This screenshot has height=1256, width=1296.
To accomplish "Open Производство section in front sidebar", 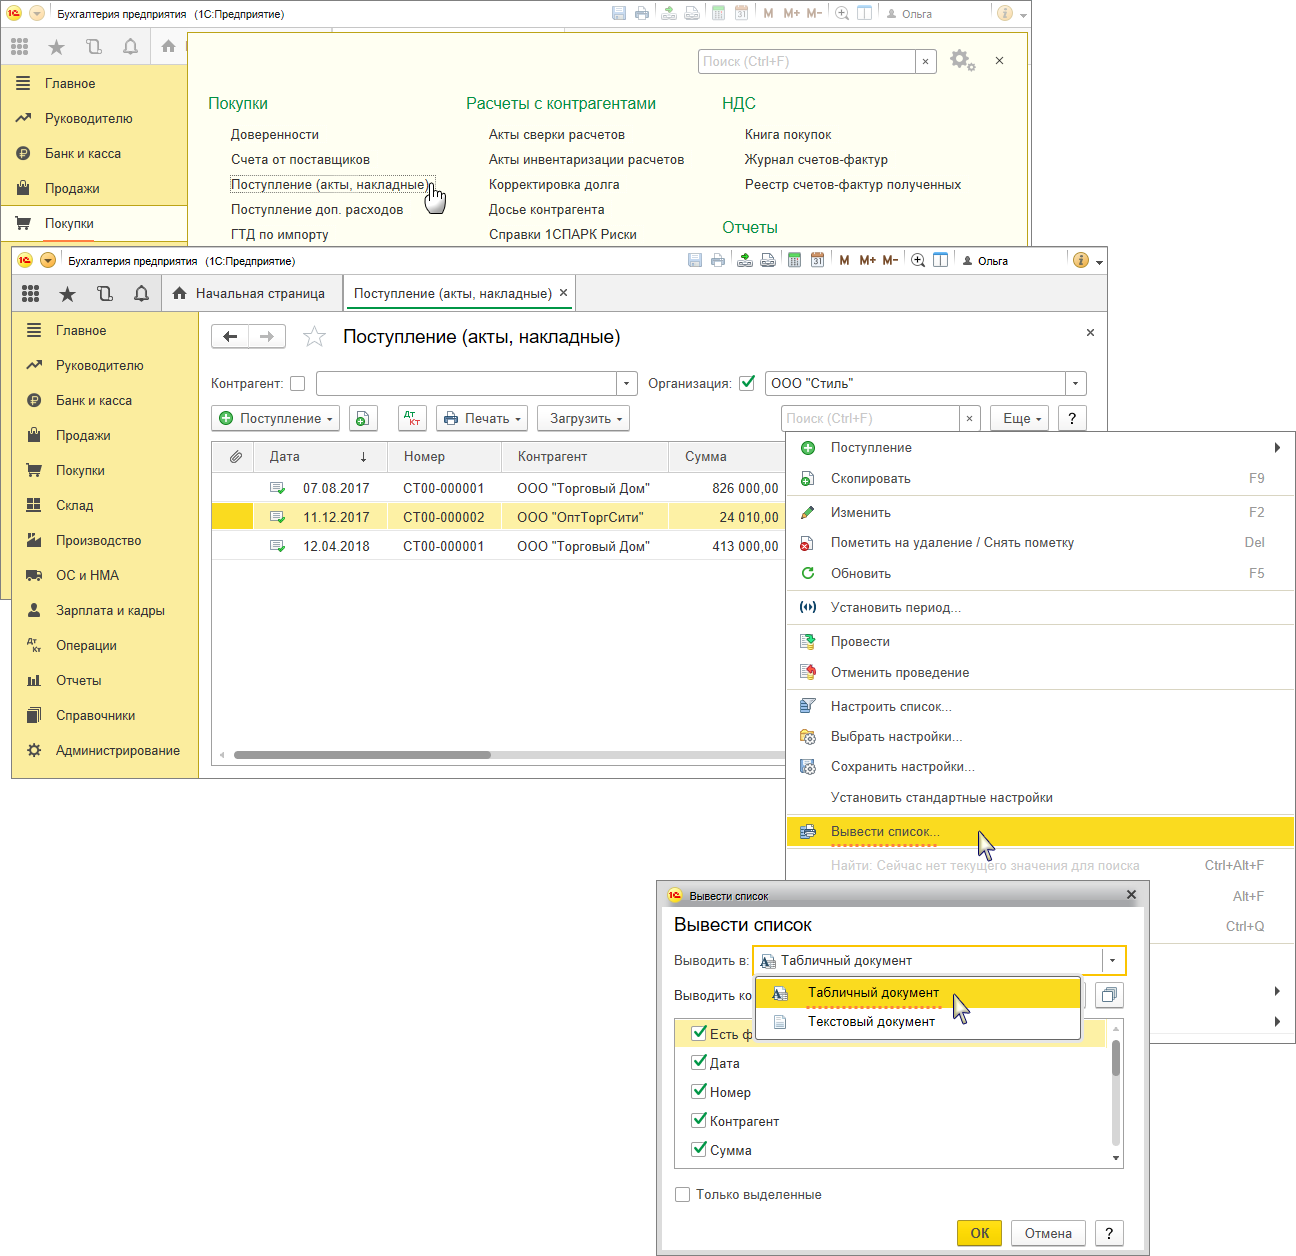I will coord(98,540).
